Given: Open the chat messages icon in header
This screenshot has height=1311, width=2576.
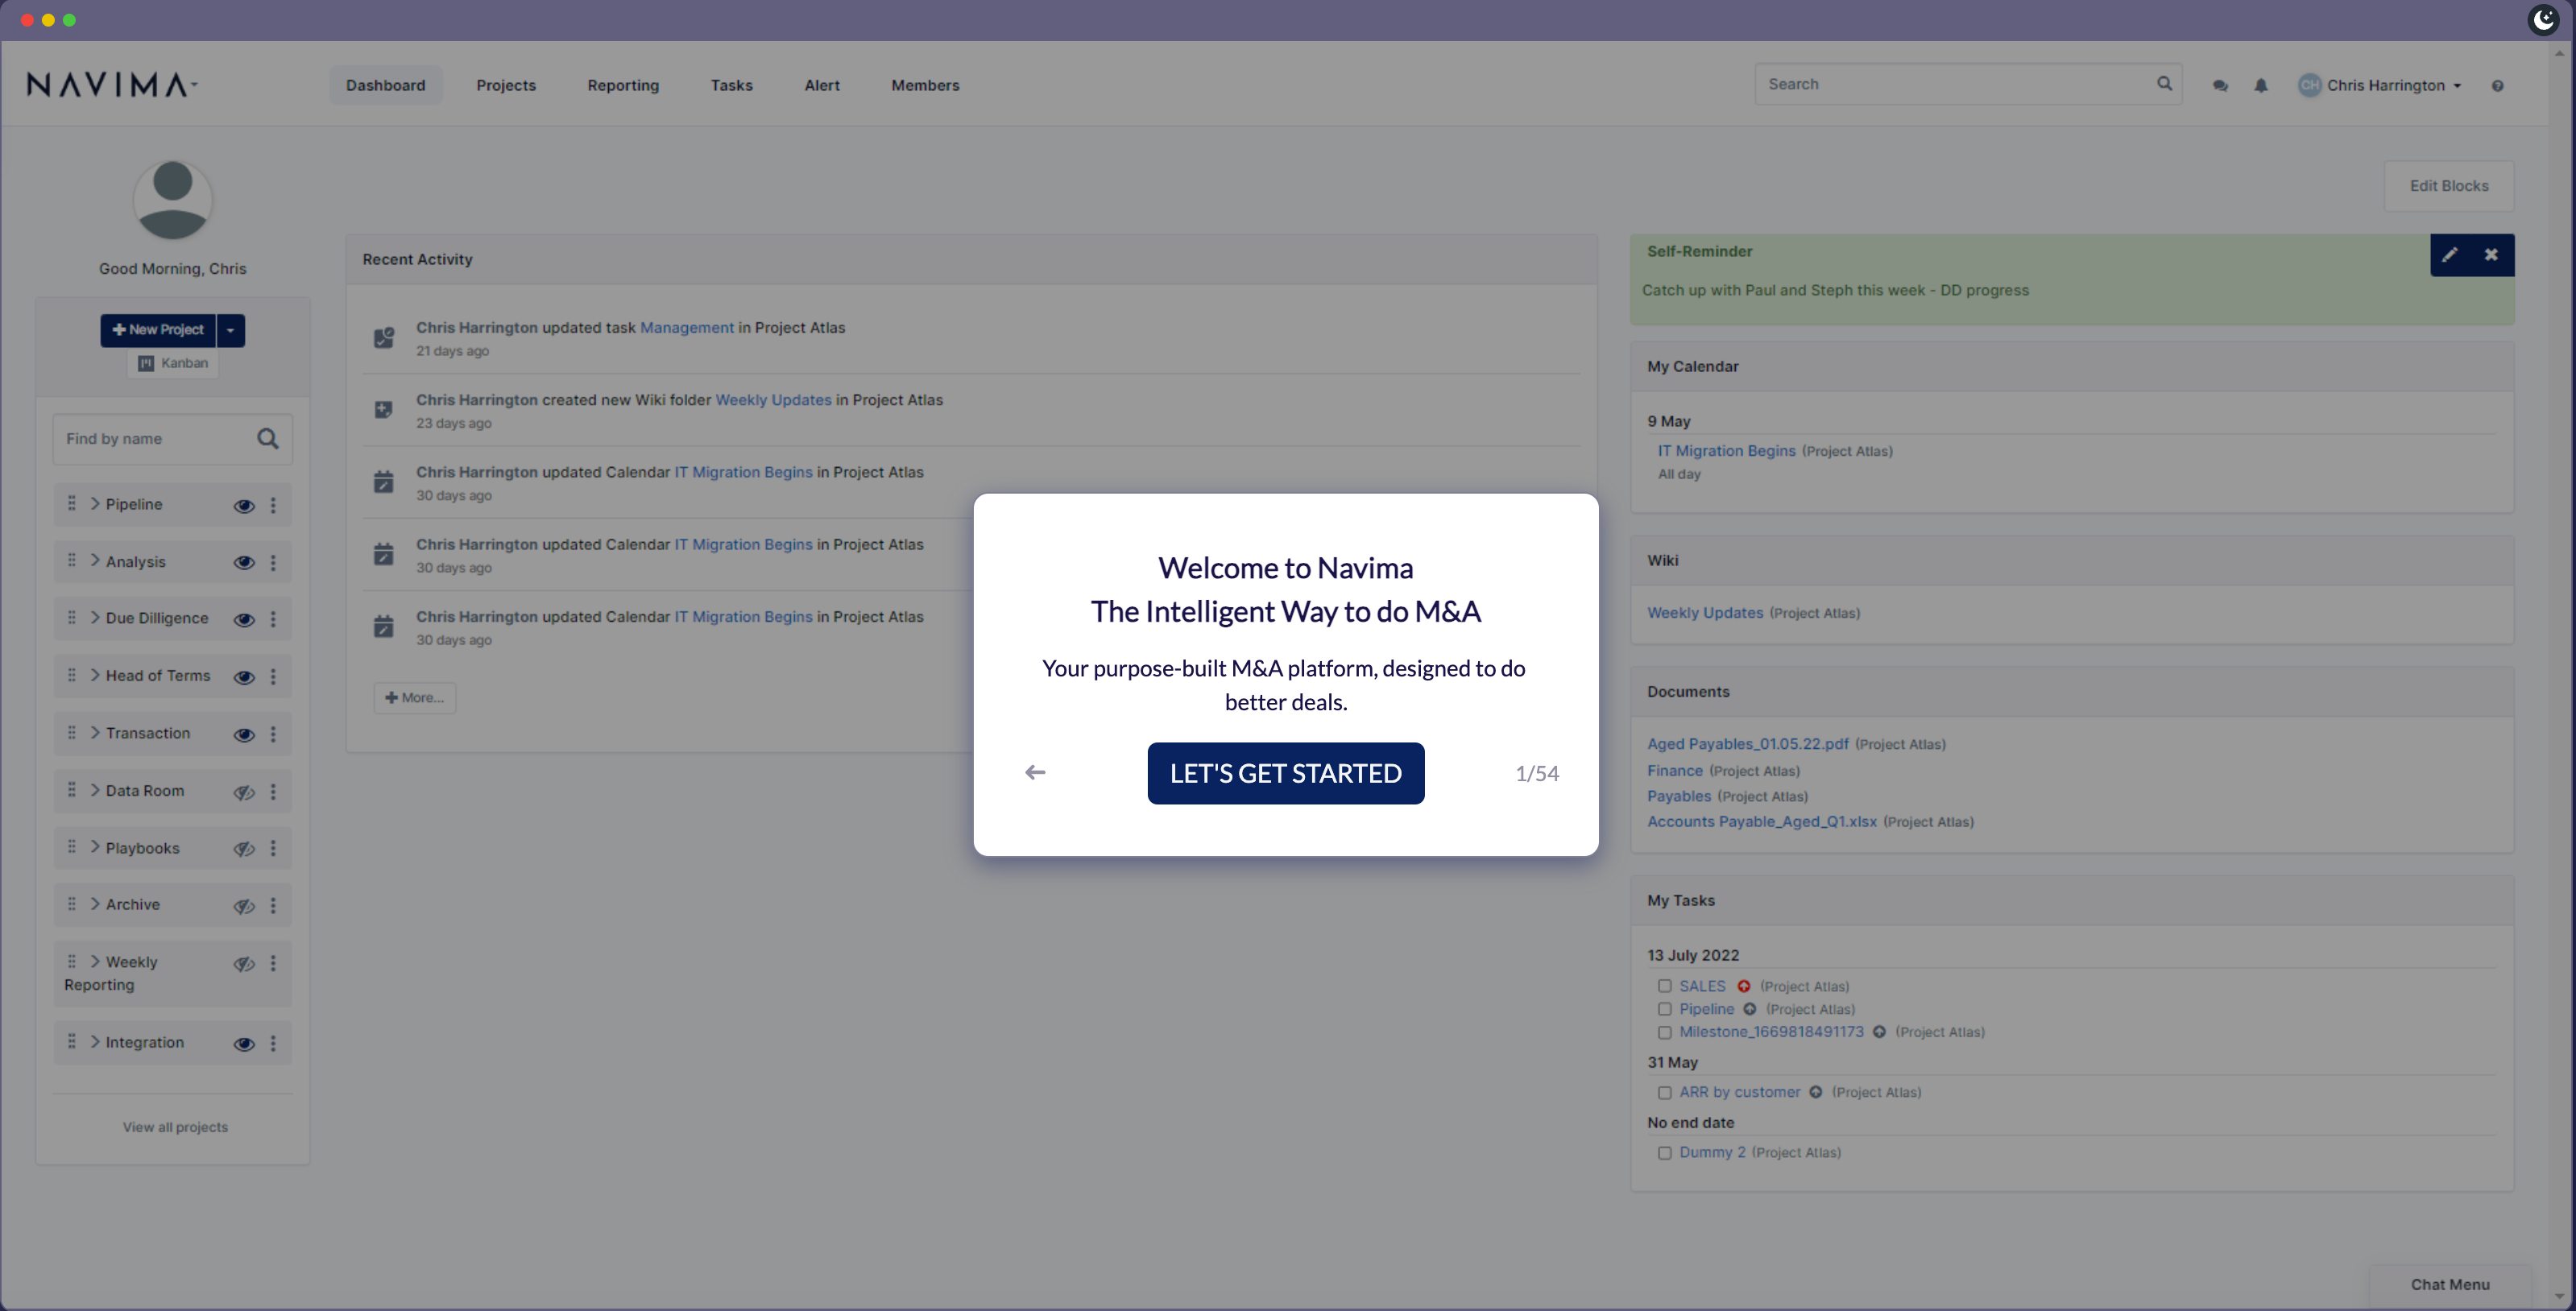Looking at the screenshot, I should (2220, 86).
